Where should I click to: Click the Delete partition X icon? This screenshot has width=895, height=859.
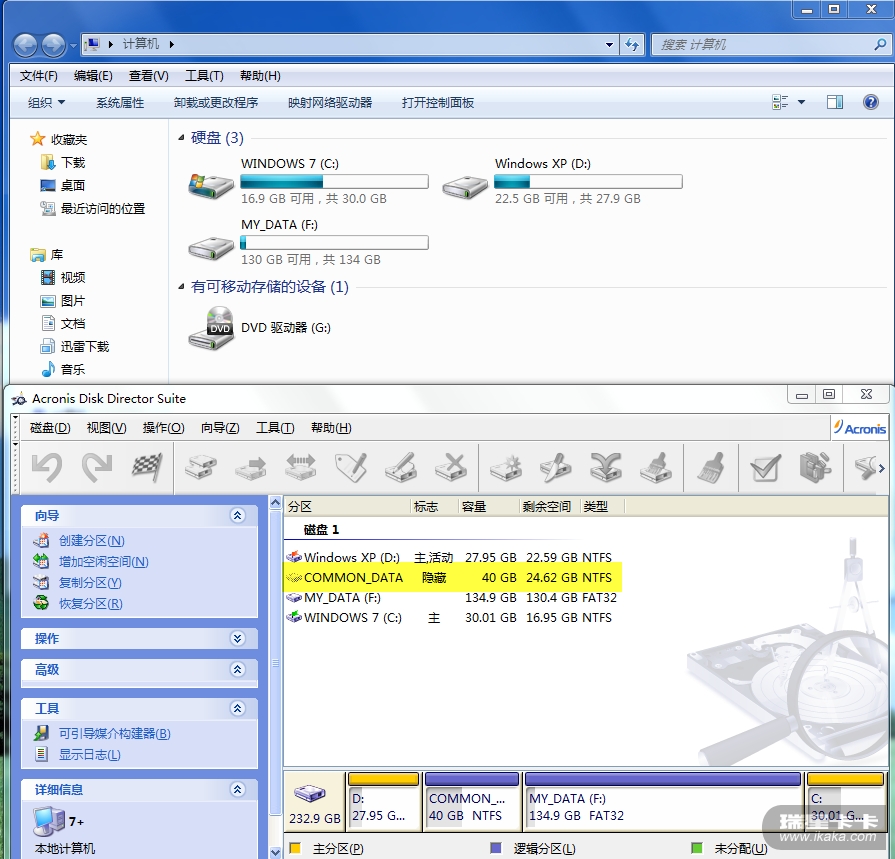451,468
